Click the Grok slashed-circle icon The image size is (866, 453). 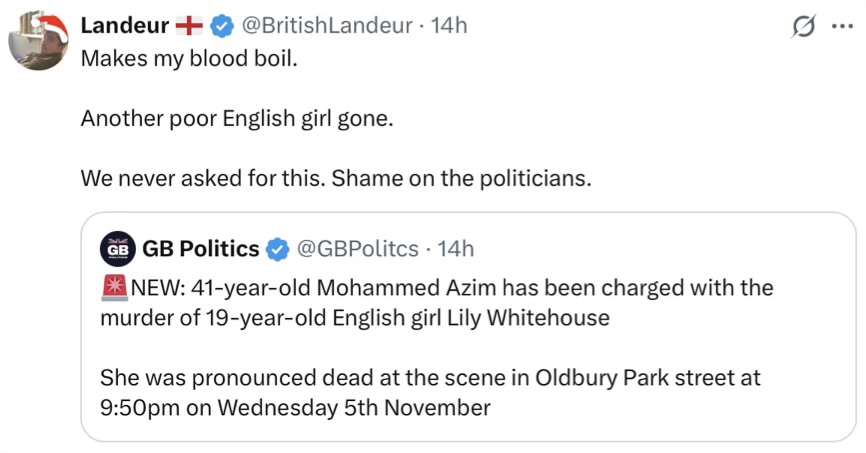coord(802,27)
